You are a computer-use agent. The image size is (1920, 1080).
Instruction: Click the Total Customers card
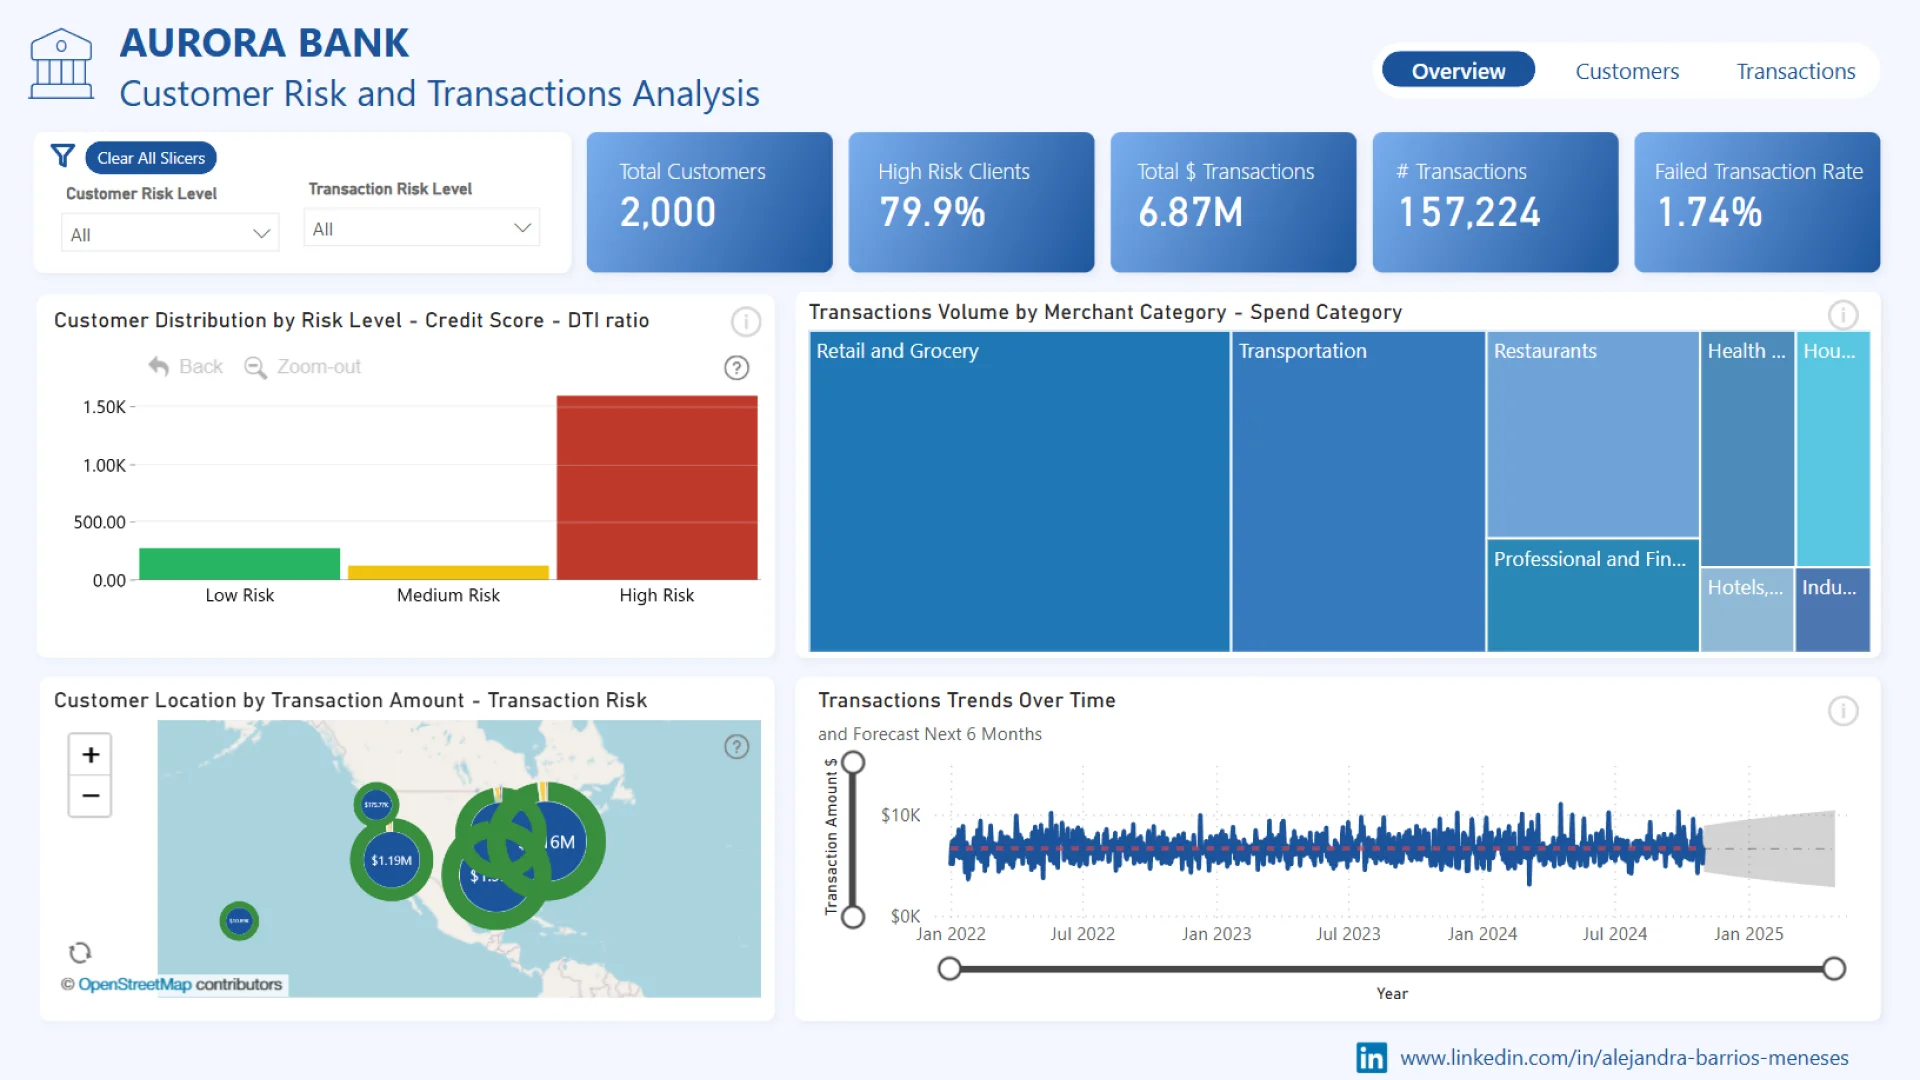[x=709, y=202]
